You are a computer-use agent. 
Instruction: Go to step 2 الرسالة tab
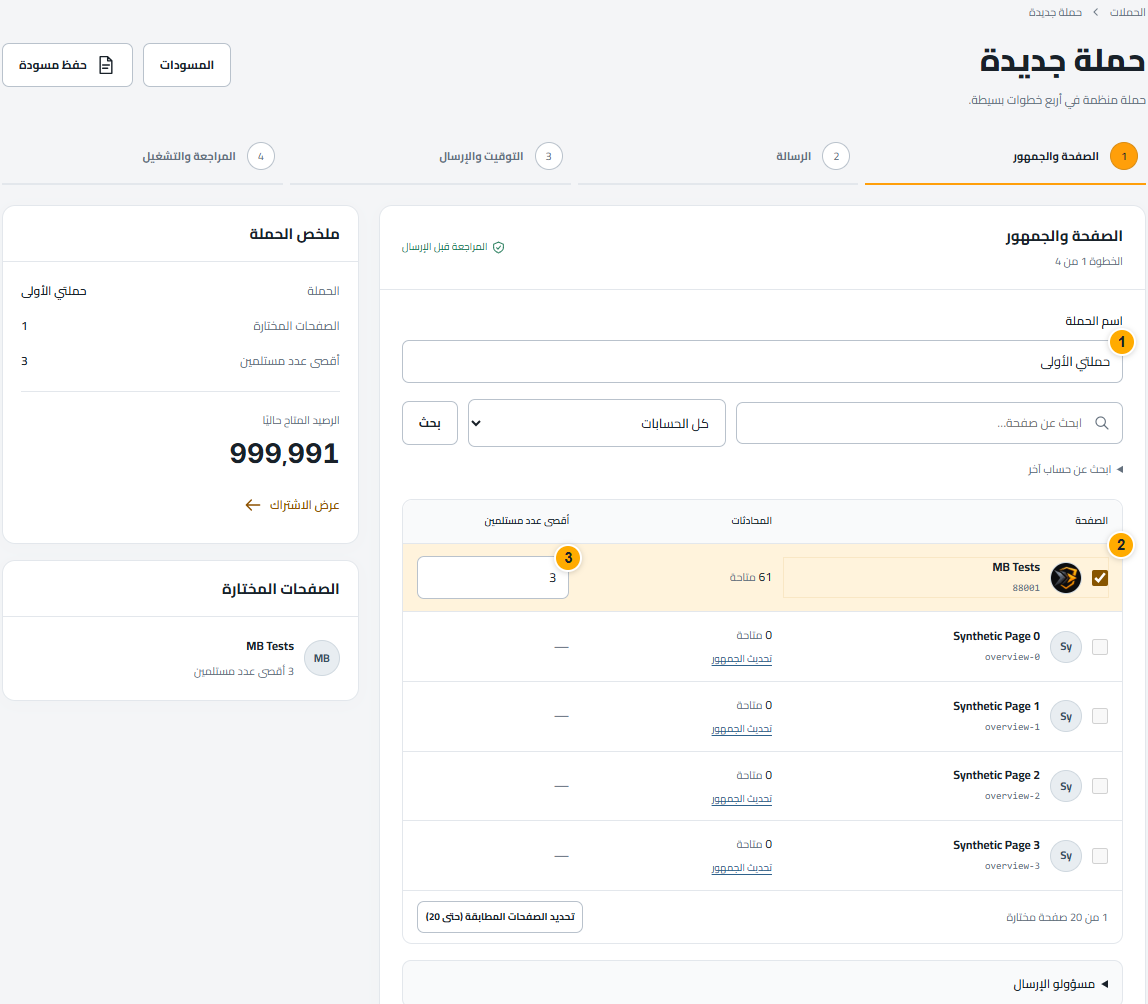718,156
